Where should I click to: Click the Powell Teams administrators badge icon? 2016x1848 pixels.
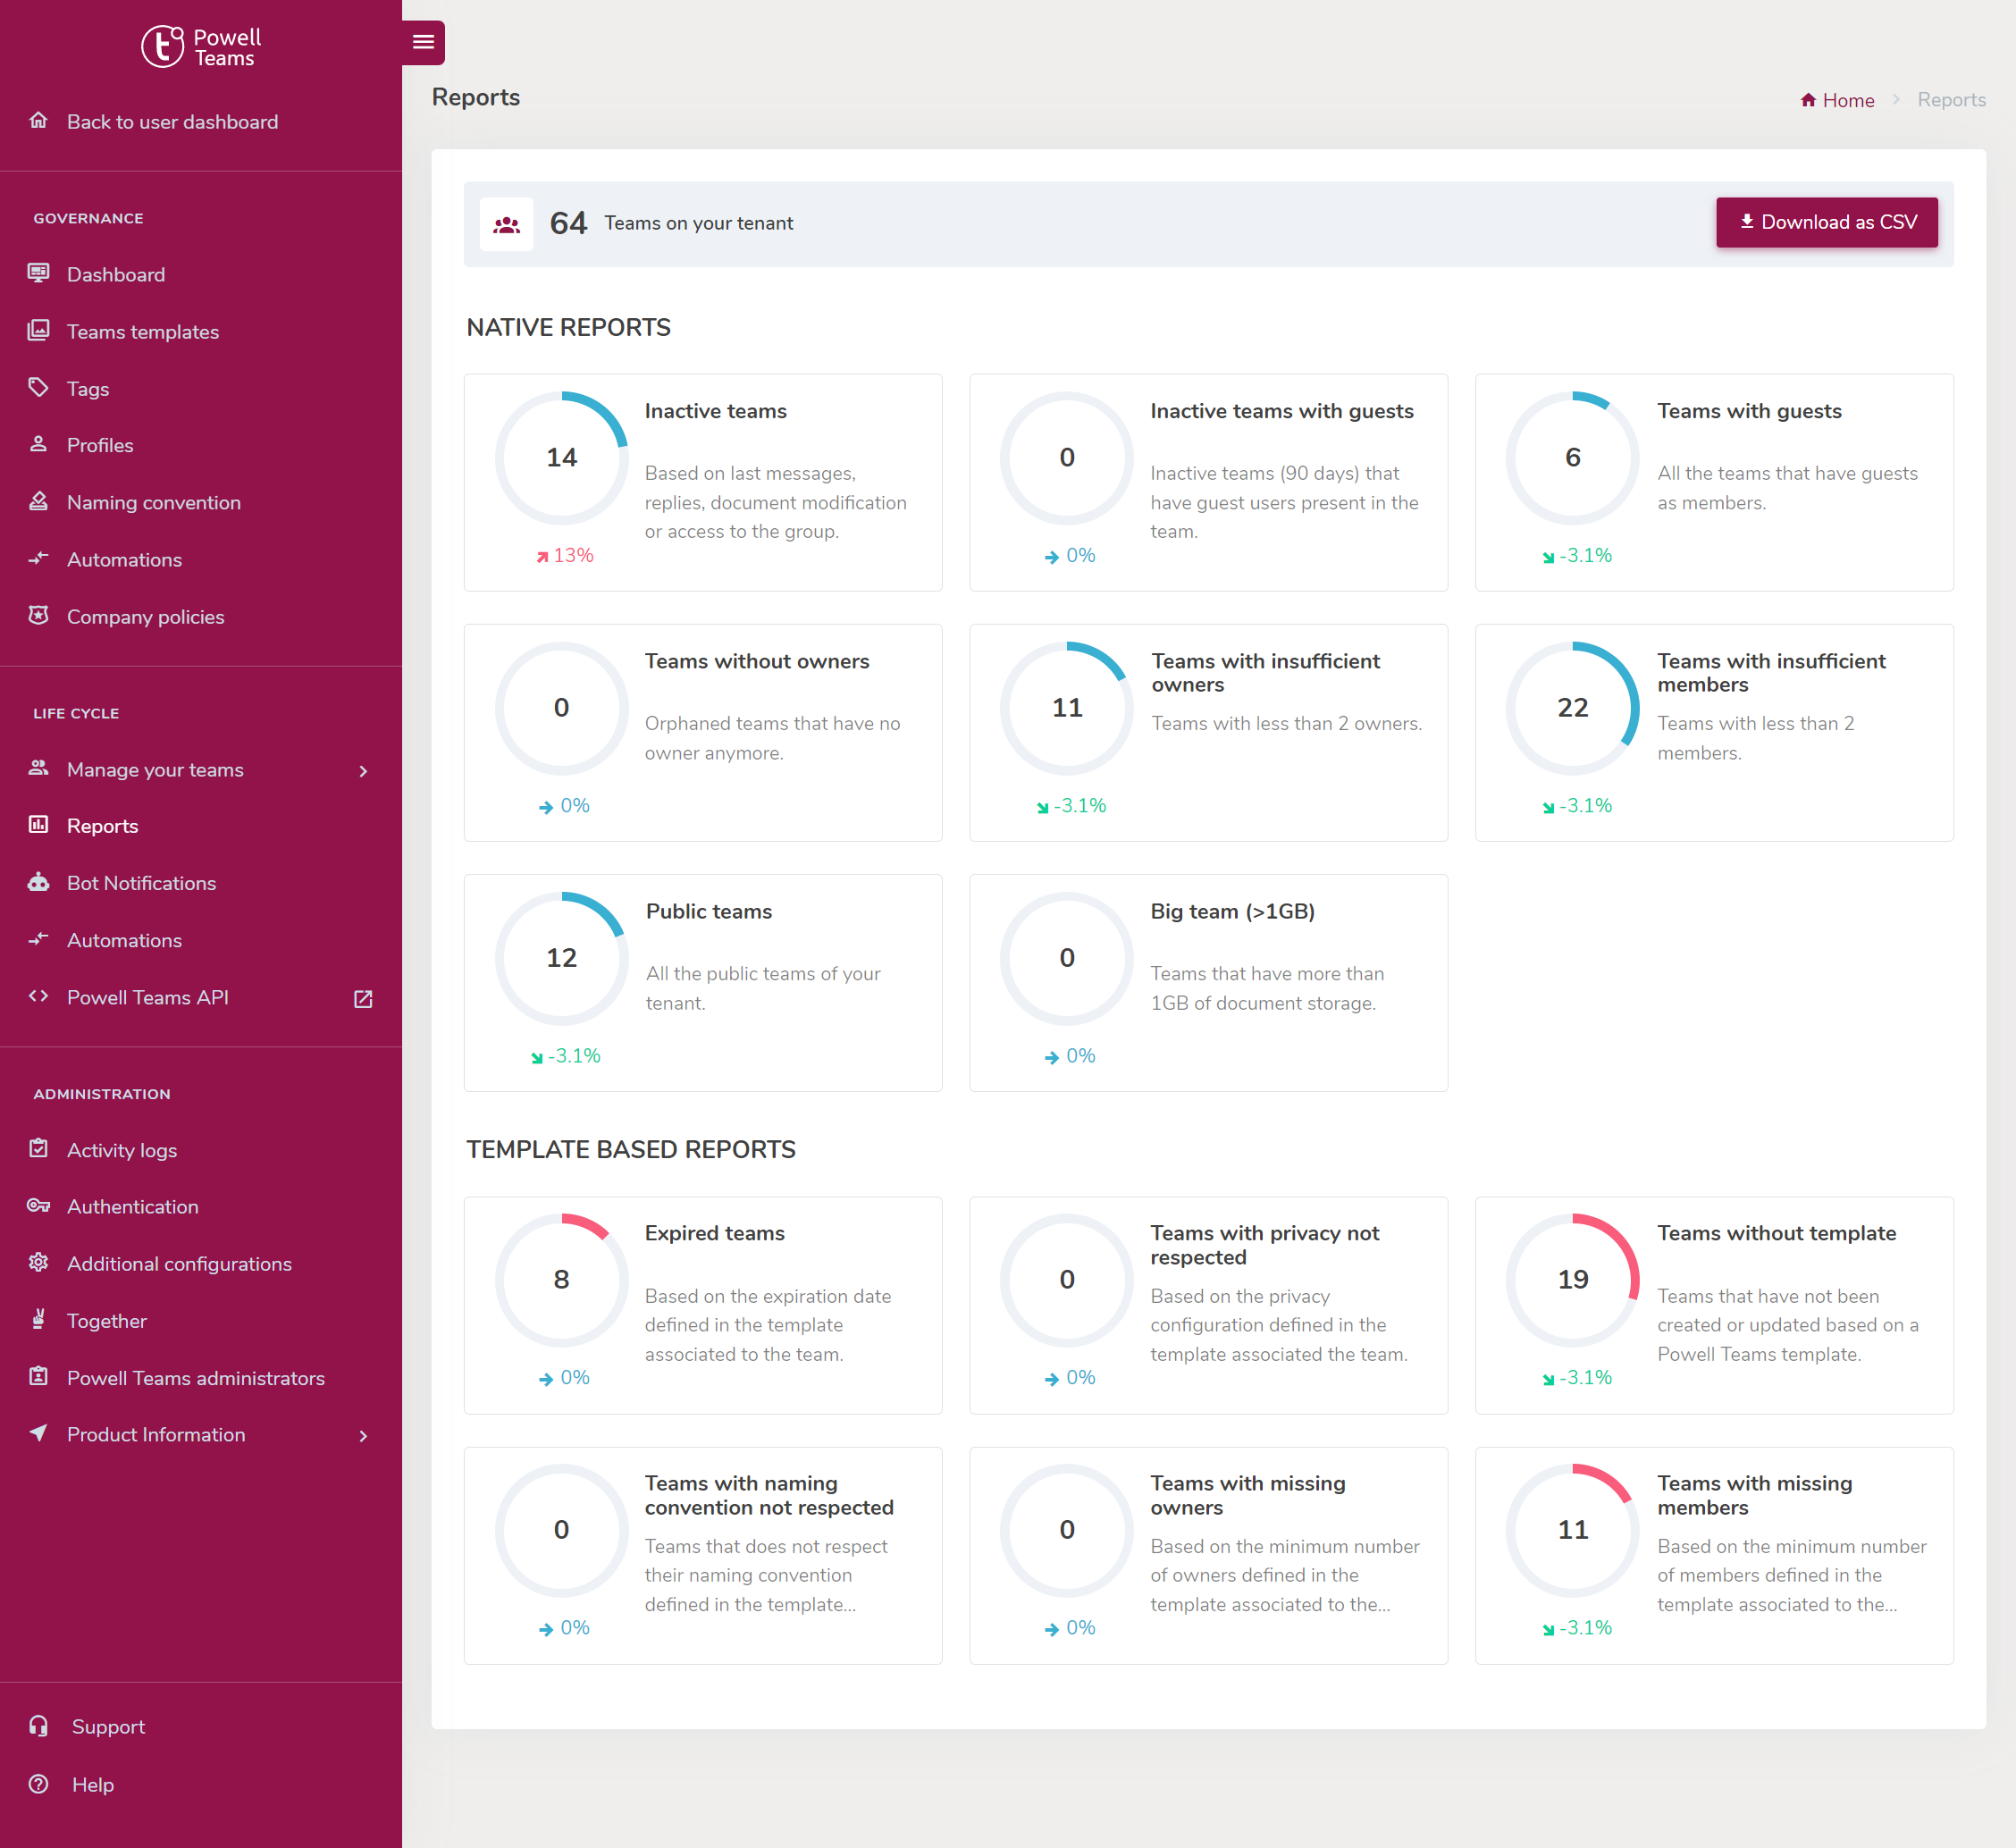tap(38, 1377)
